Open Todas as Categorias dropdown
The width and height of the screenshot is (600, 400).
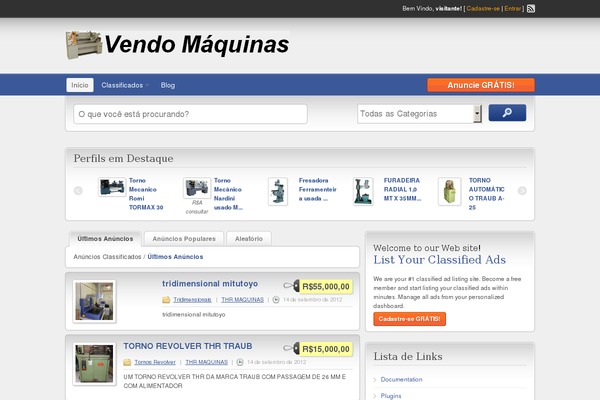[419, 114]
